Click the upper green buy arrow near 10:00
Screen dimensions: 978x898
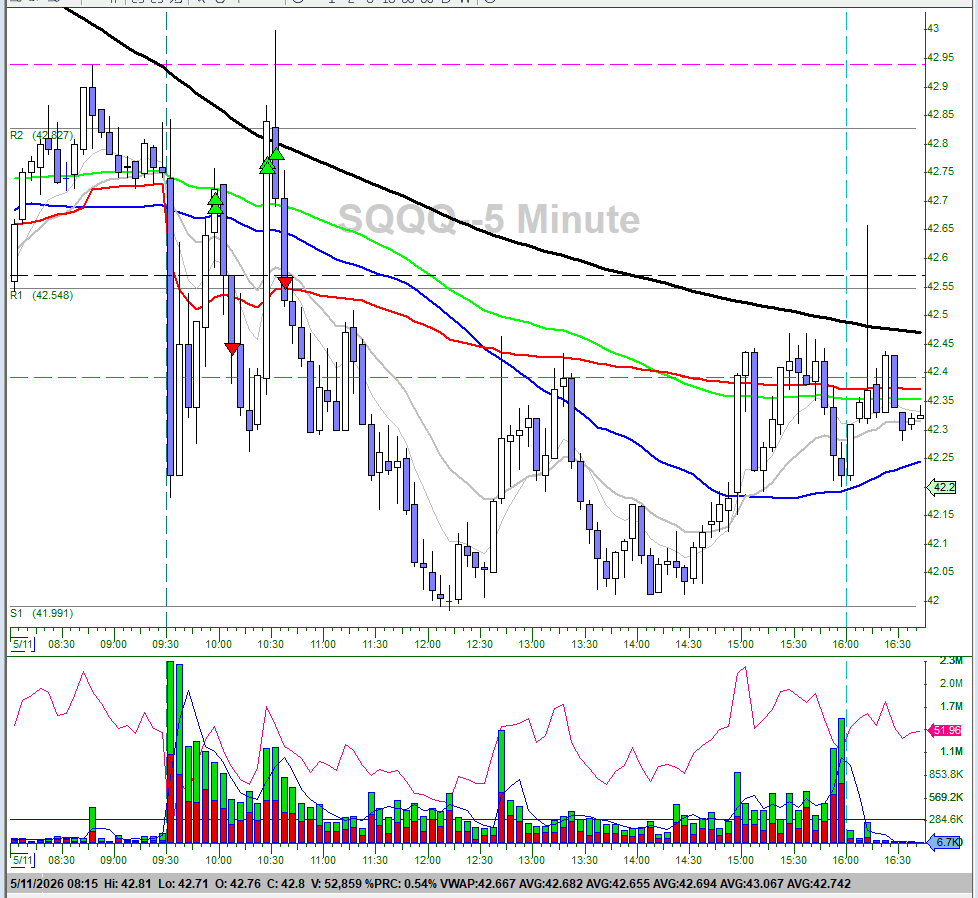215,200
